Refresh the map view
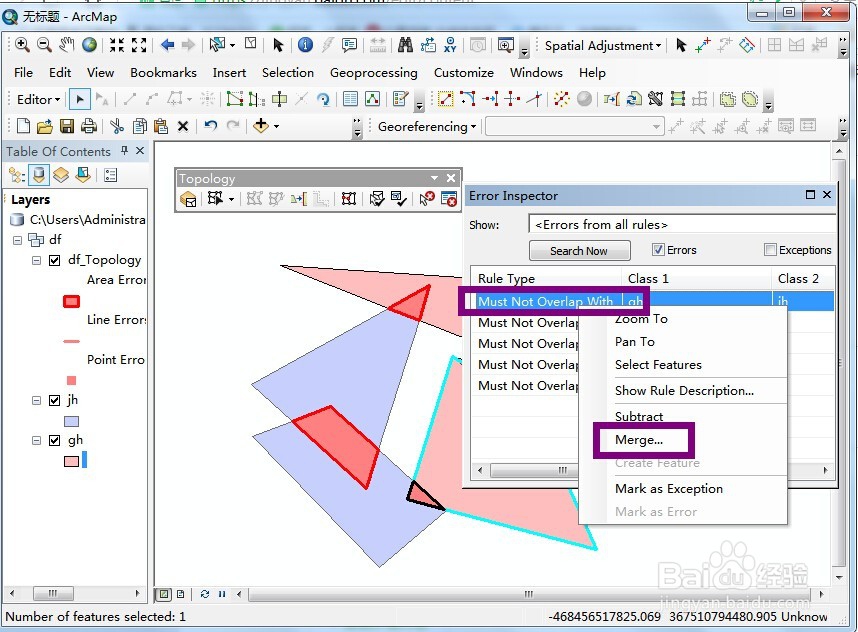Viewport: 858px width, 632px height. pos(205,594)
